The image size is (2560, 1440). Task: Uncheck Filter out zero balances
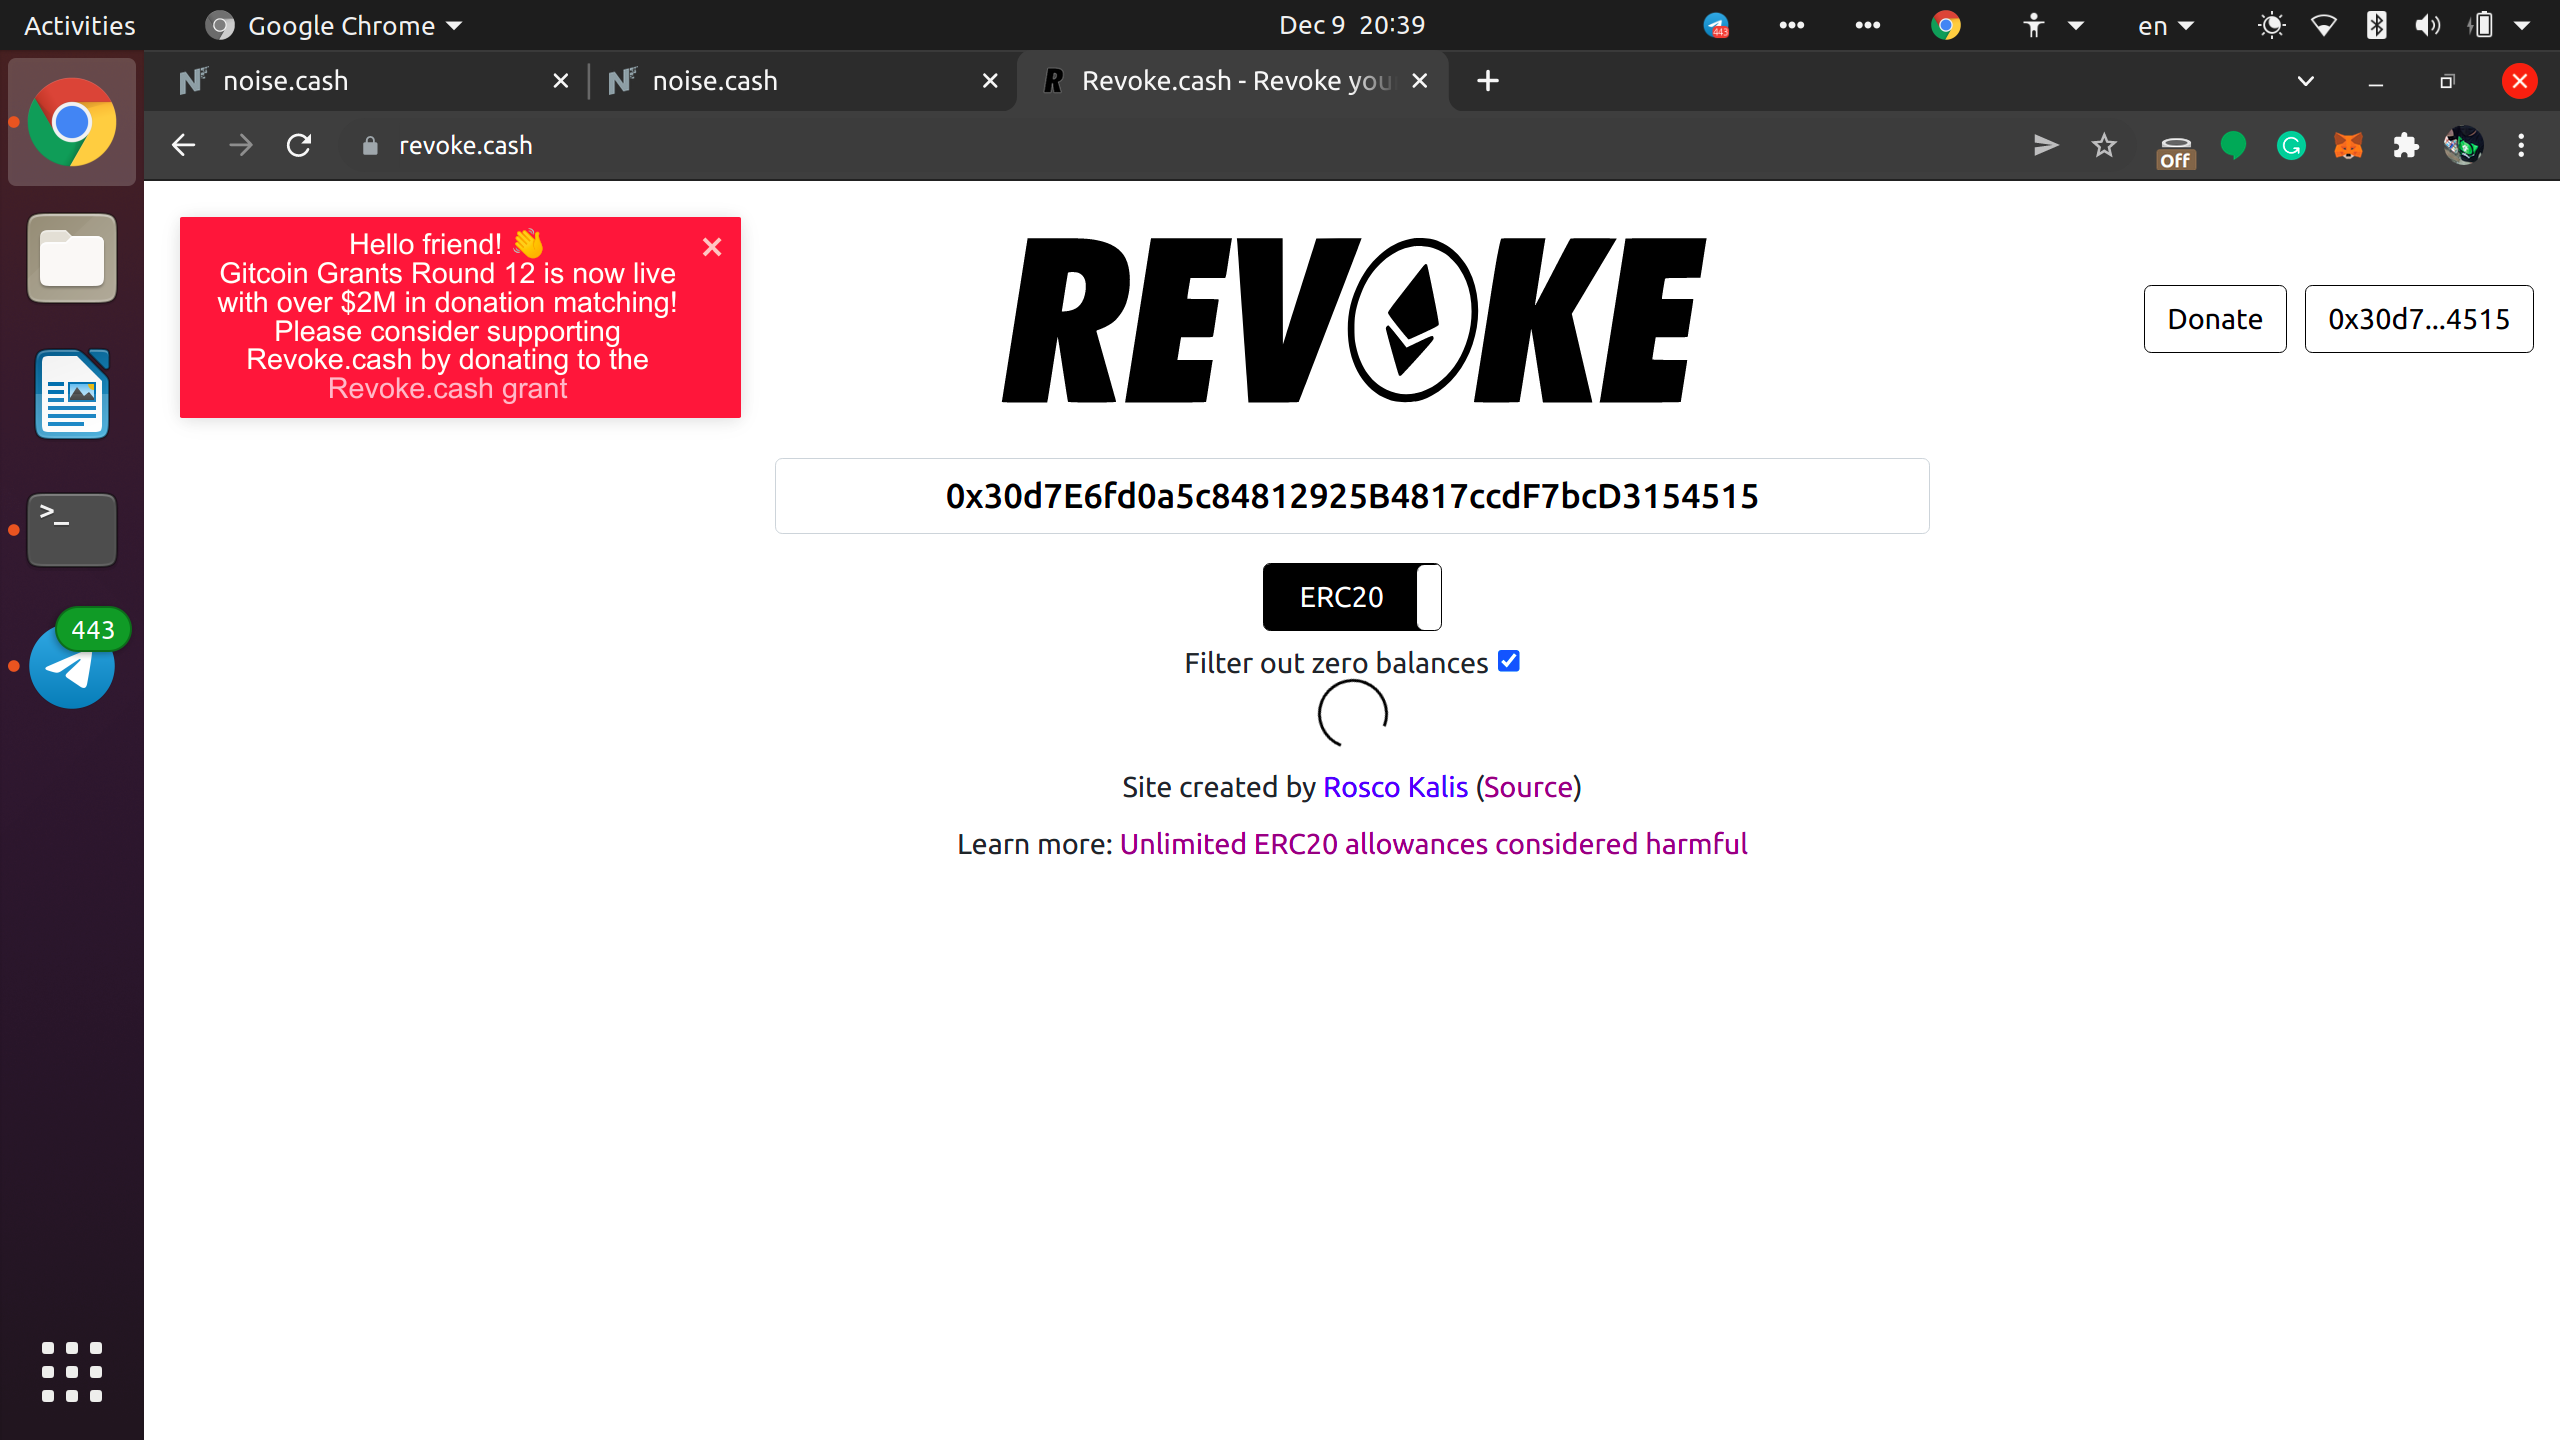point(1509,661)
